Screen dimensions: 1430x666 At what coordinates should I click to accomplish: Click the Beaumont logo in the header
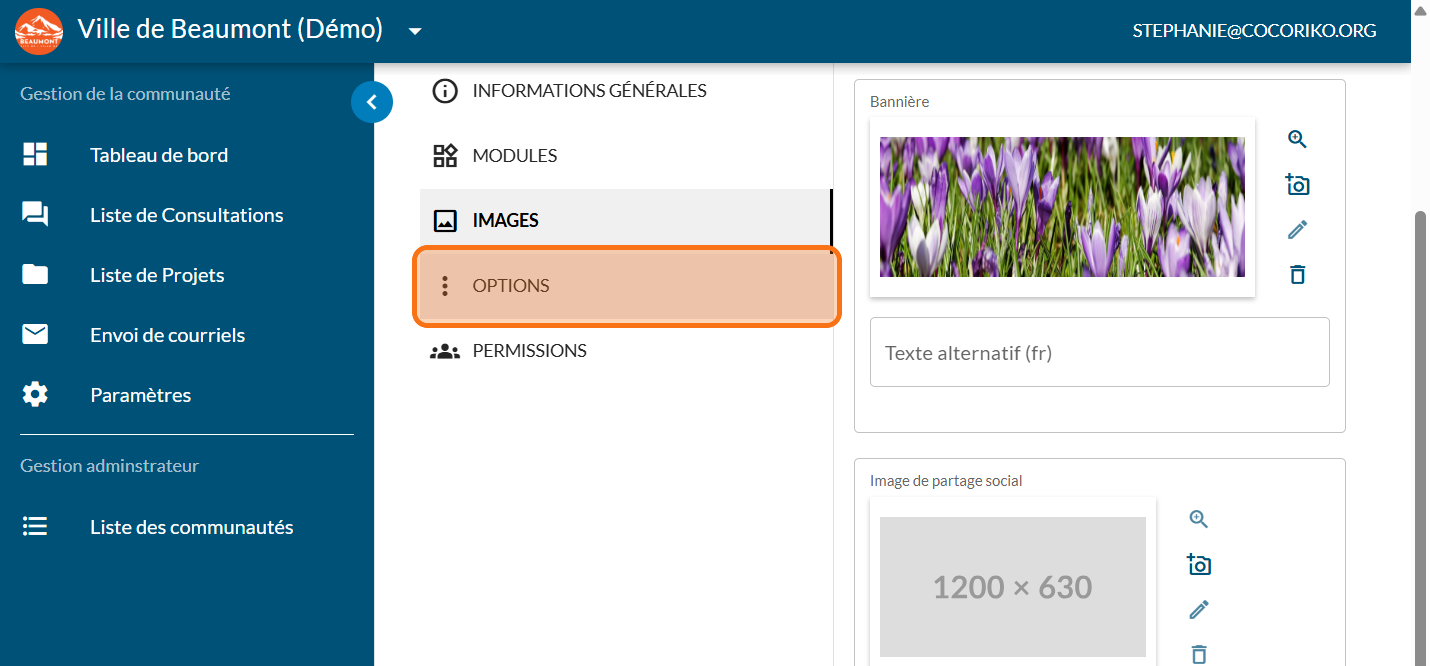coord(39,31)
